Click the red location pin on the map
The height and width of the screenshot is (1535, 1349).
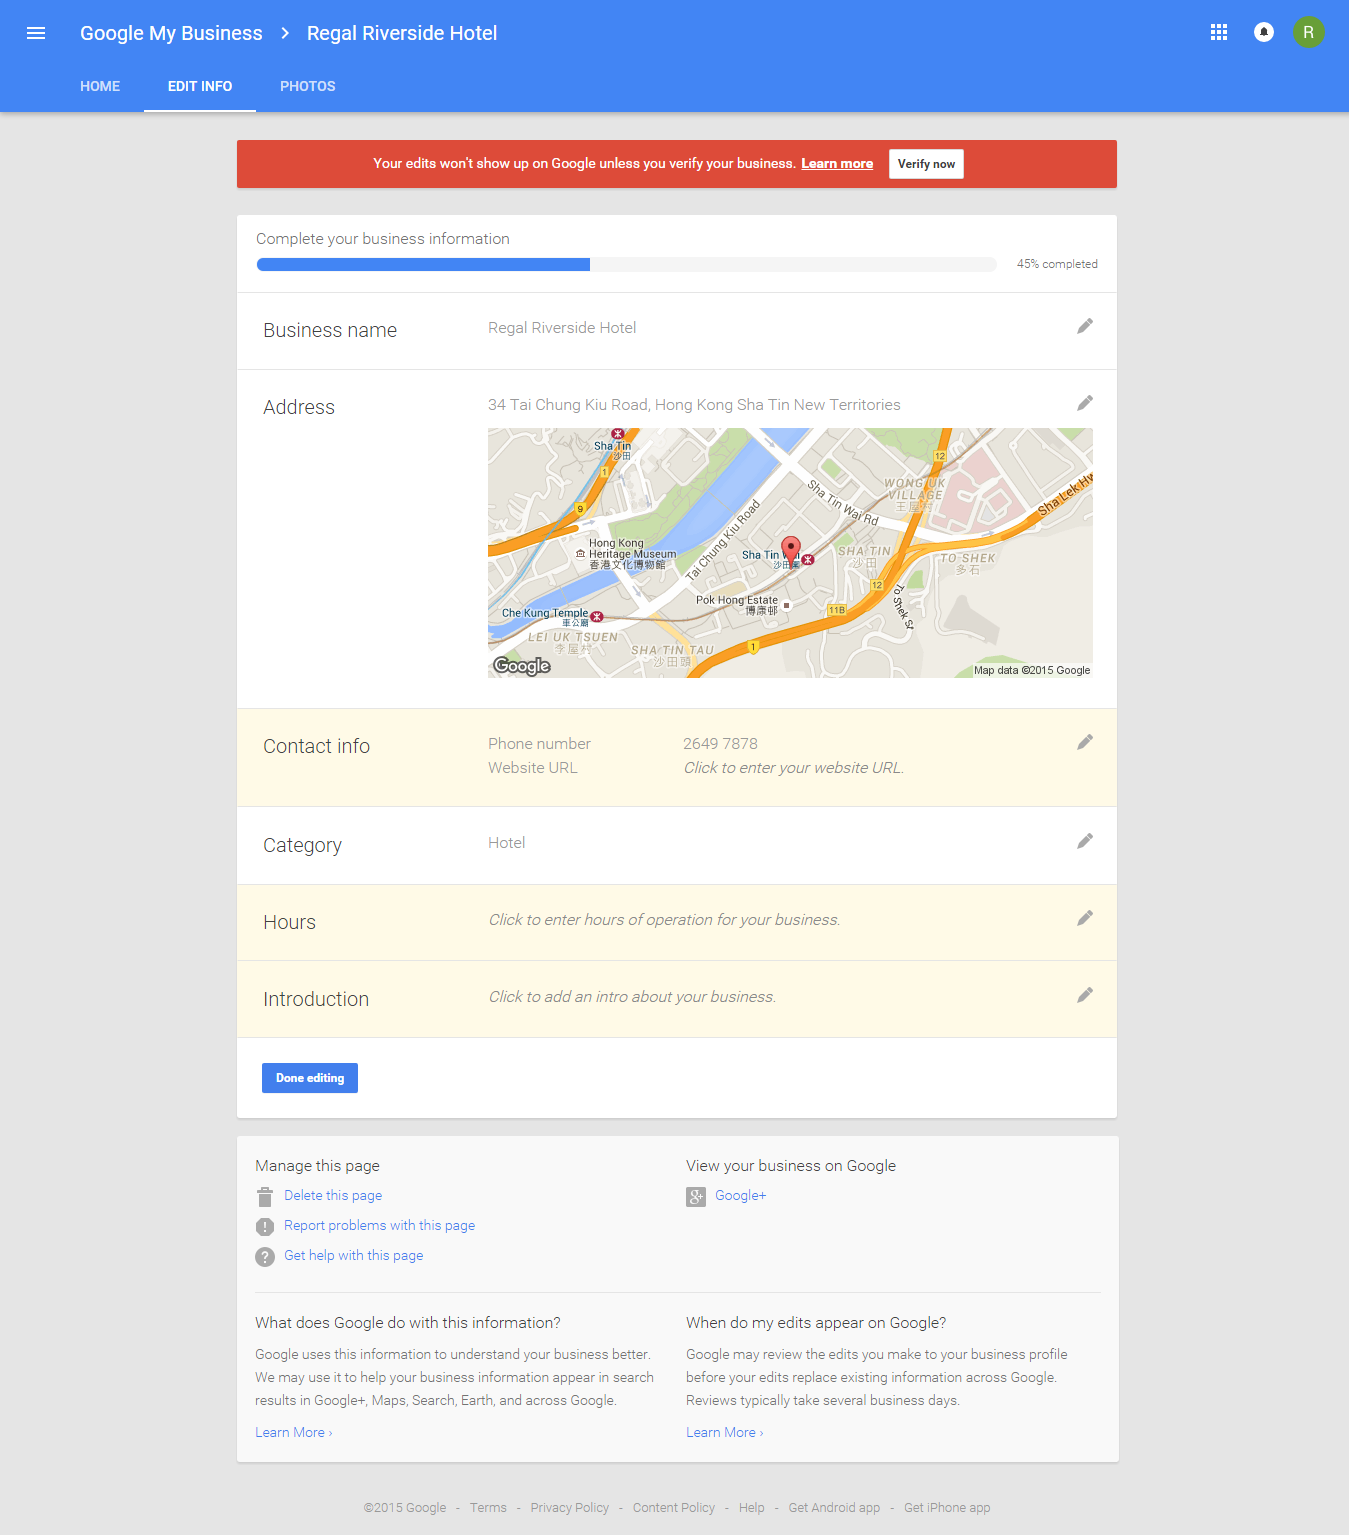pyautogui.click(x=791, y=549)
